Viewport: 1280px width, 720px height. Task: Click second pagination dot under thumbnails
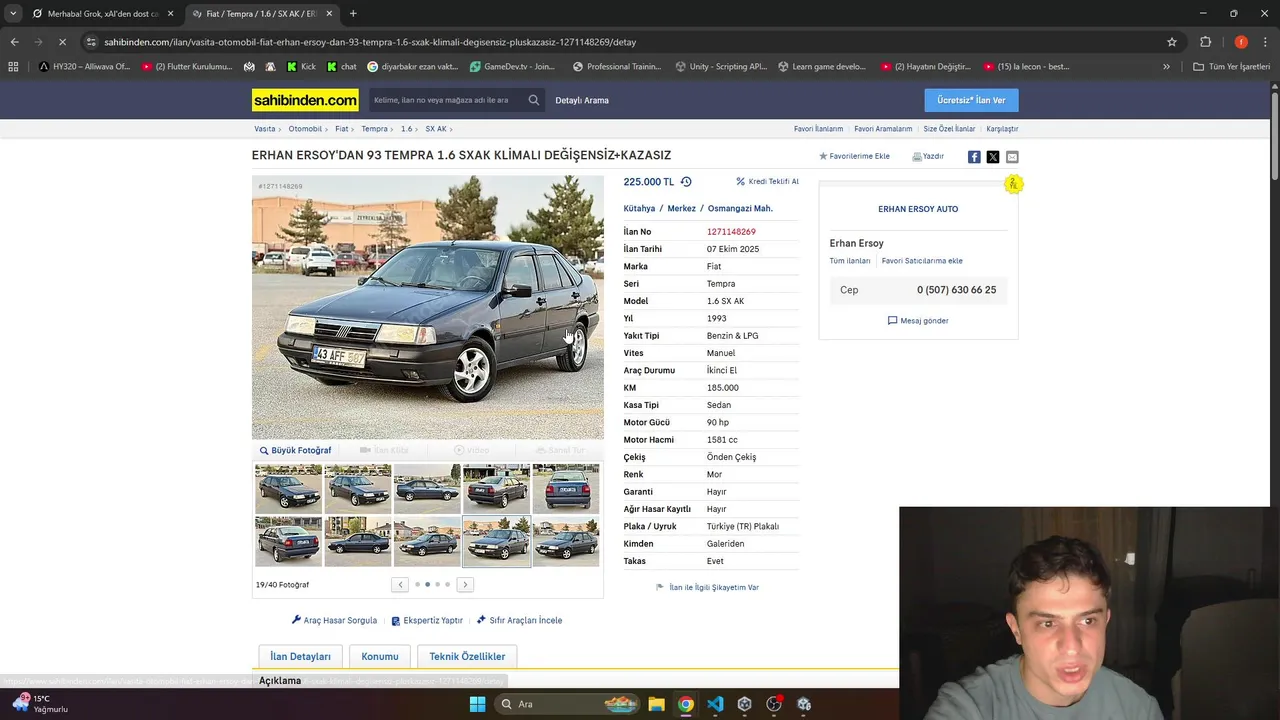coord(427,584)
